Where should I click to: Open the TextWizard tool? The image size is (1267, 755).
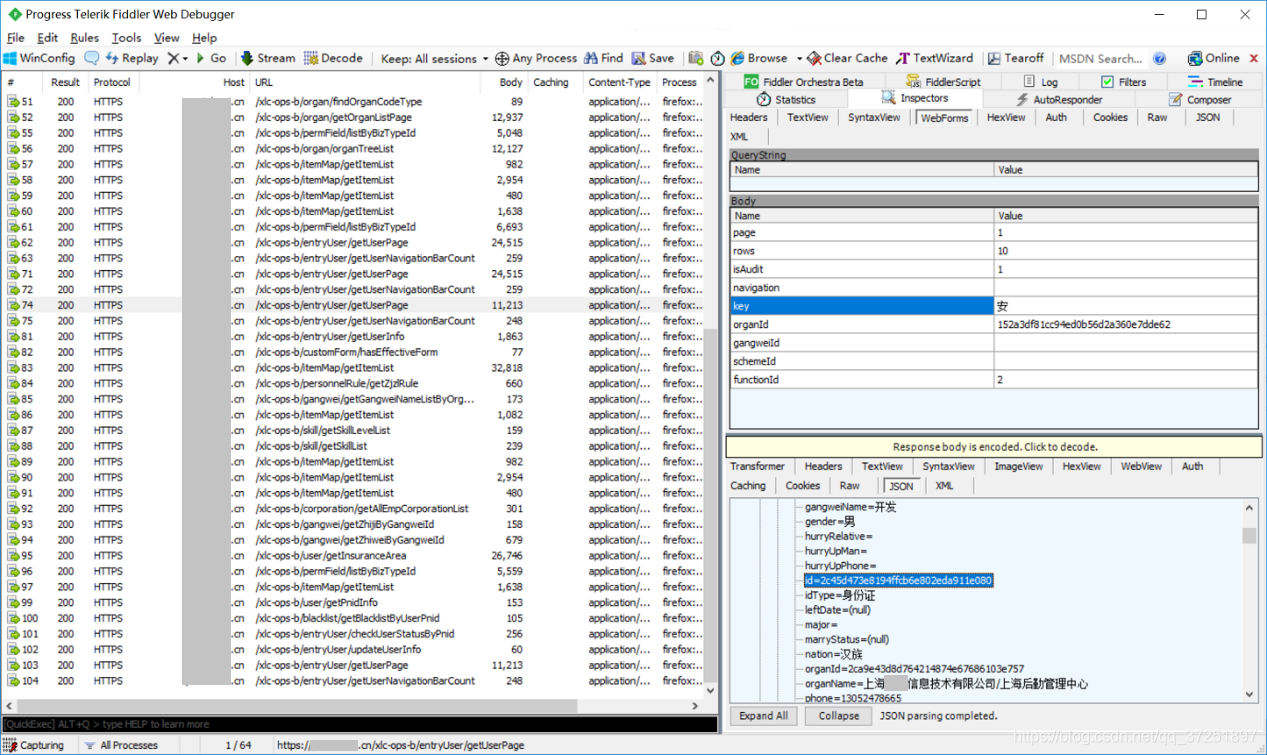(x=935, y=58)
